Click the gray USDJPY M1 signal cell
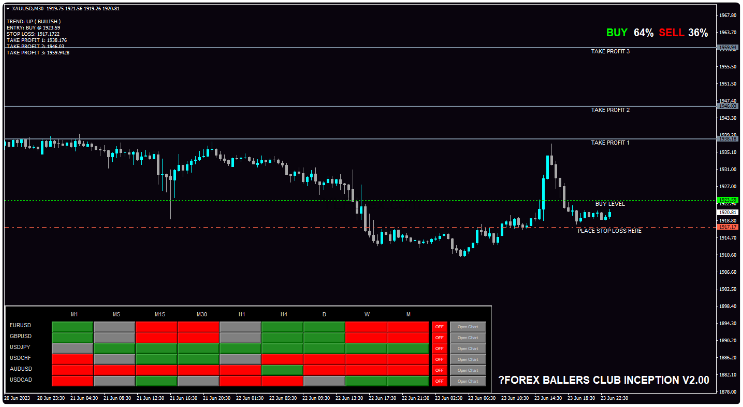Image resolution: width=743 pixels, height=407 pixels. pyautogui.click(x=72, y=348)
